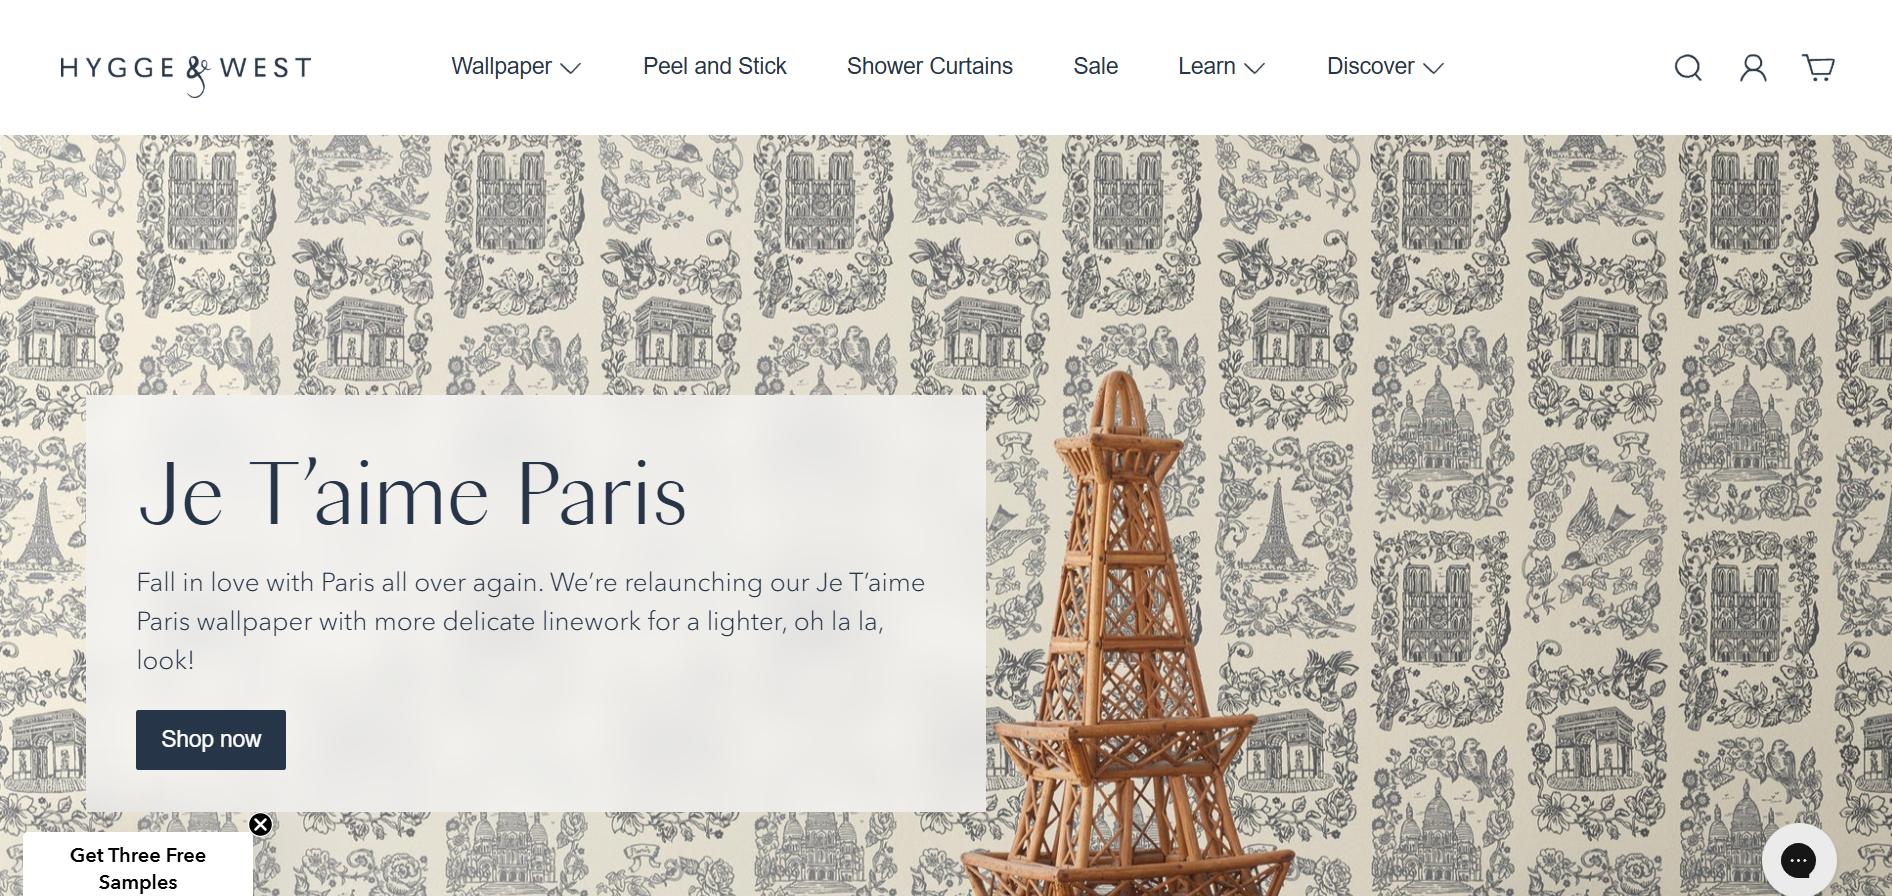Open the chat support bubble
The image size is (1892, 896).
(x=1798, y=859)
